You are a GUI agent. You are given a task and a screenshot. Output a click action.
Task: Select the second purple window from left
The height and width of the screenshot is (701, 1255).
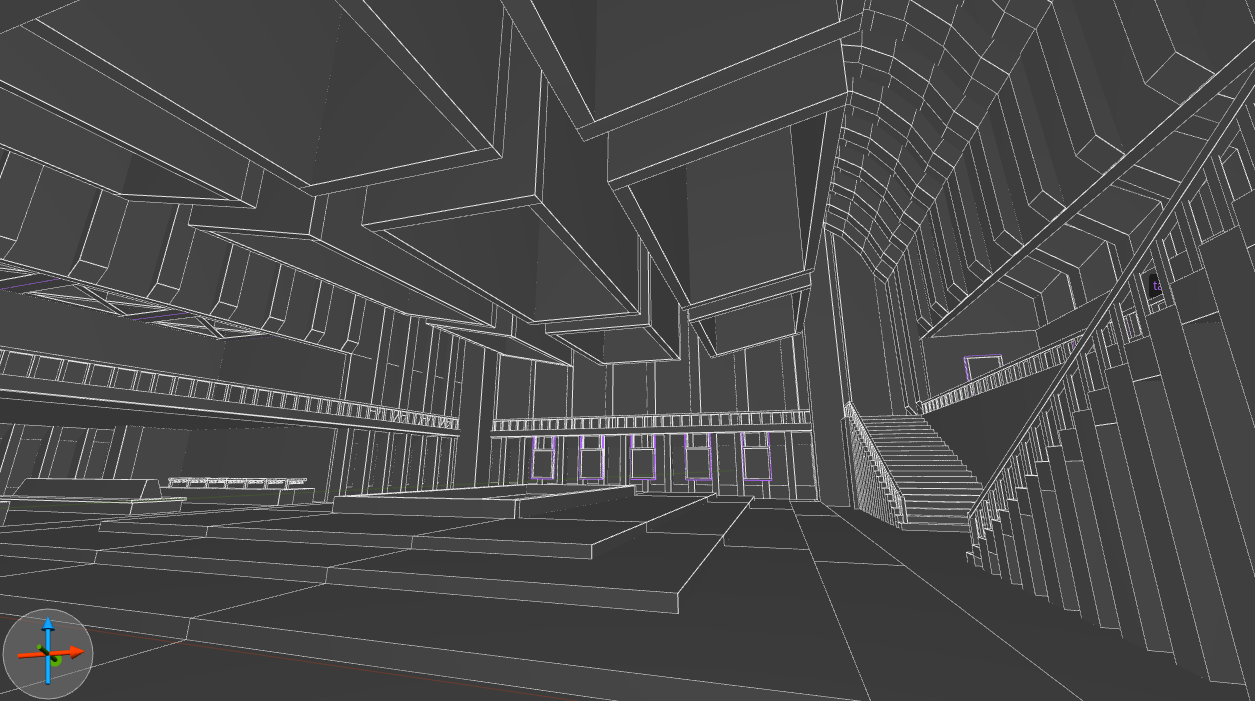pyautogui.click(x=592, y=456)
